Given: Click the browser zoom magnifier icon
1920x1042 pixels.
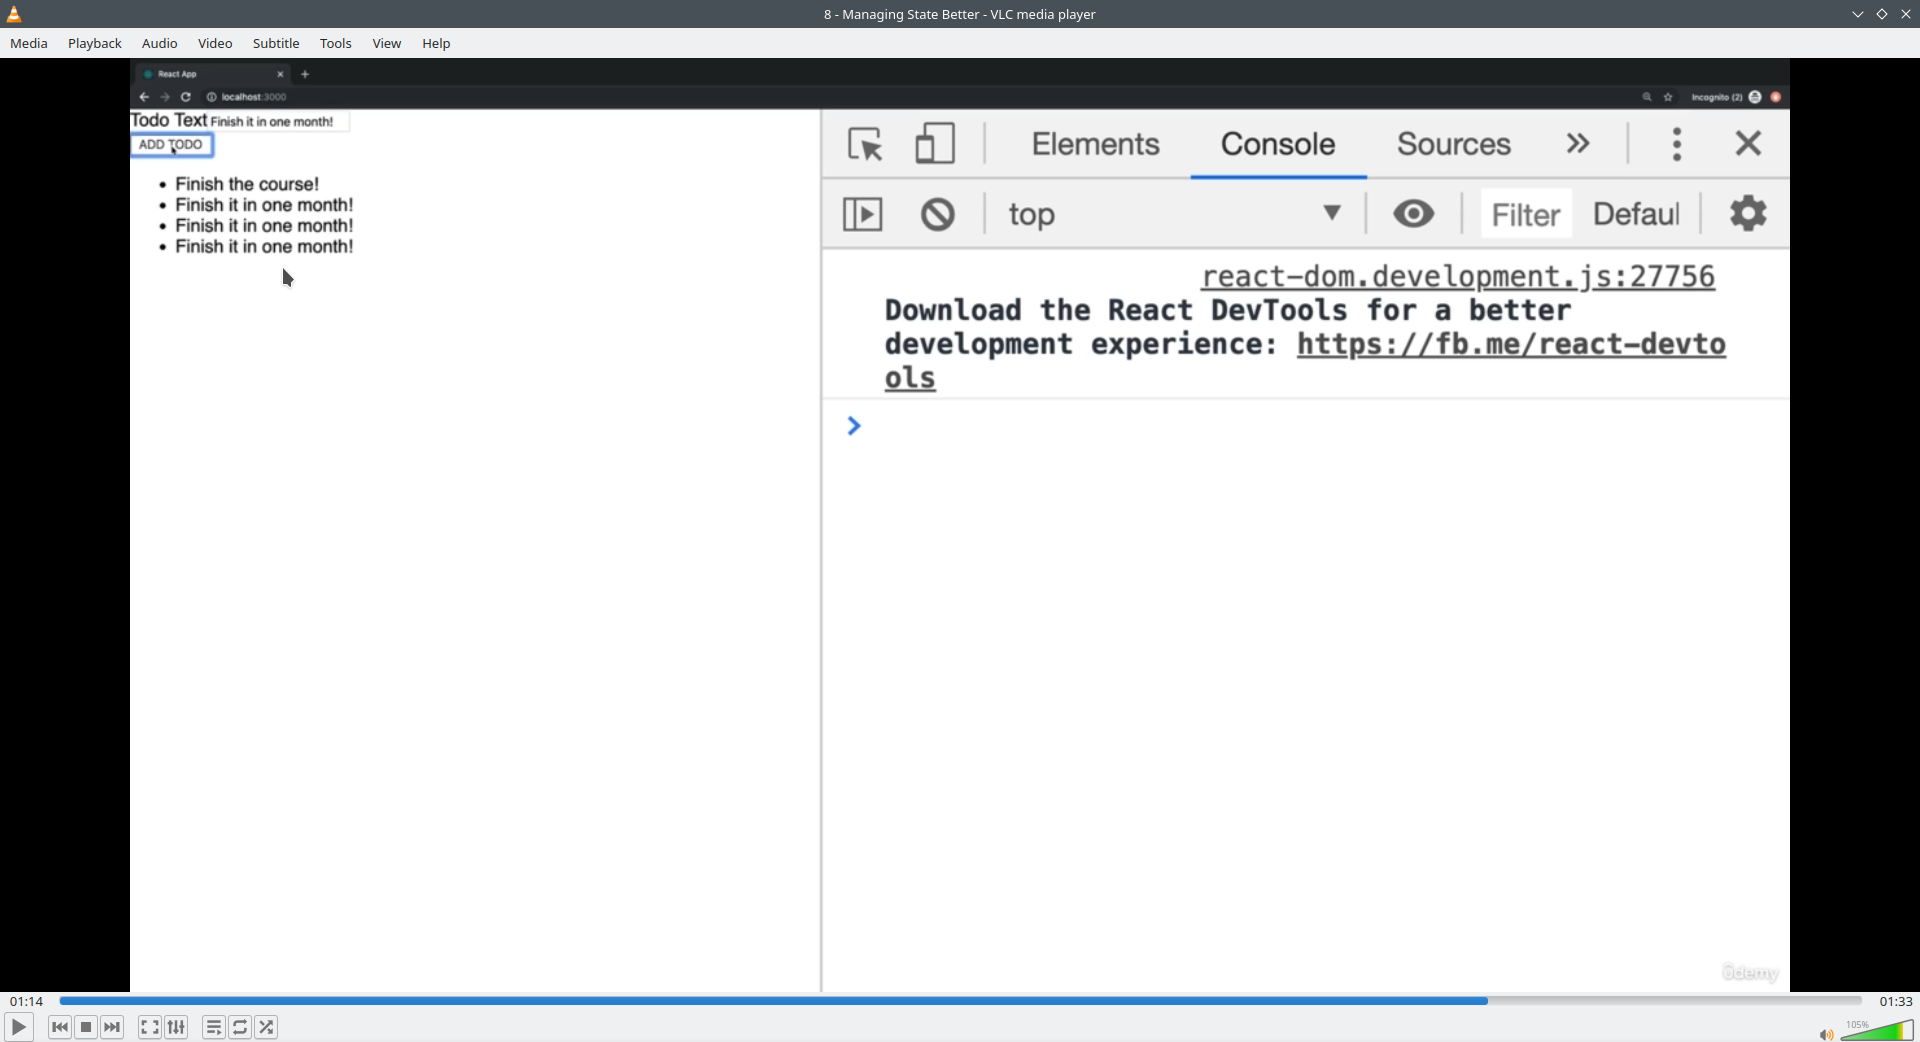Looking at the screenshot, I should [1647, 97].
